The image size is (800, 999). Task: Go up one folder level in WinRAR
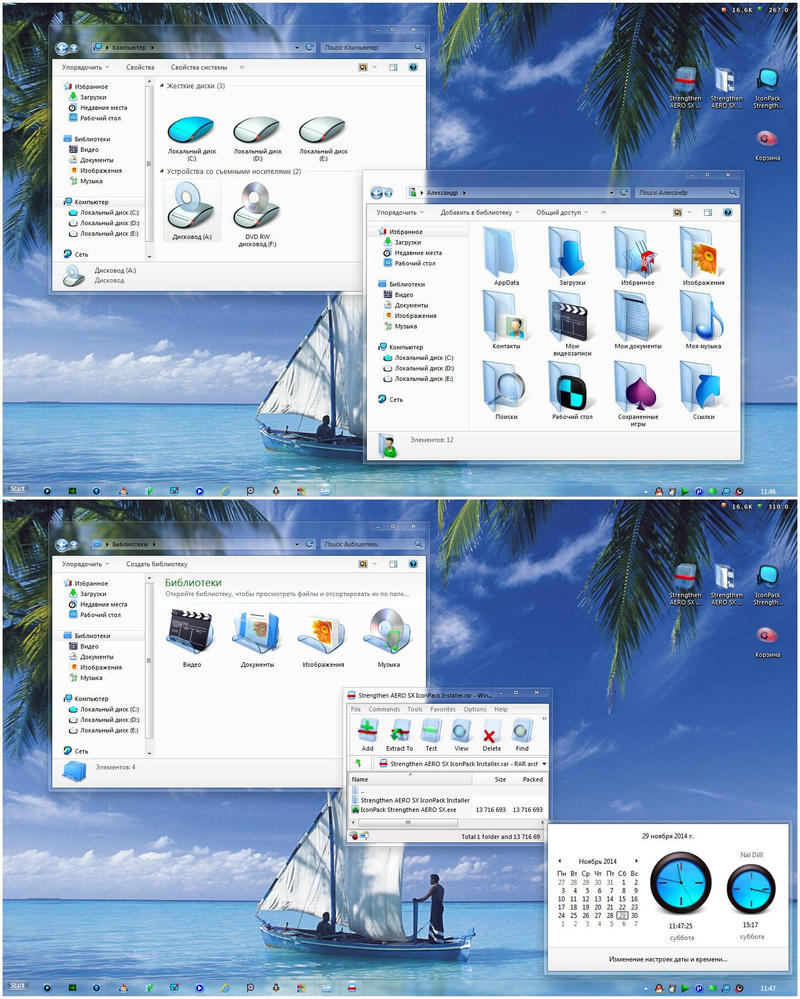click(359, 763)
